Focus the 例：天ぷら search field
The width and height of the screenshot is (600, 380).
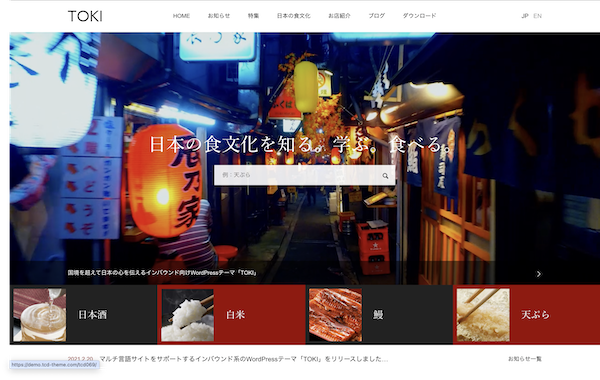(297, 175)
